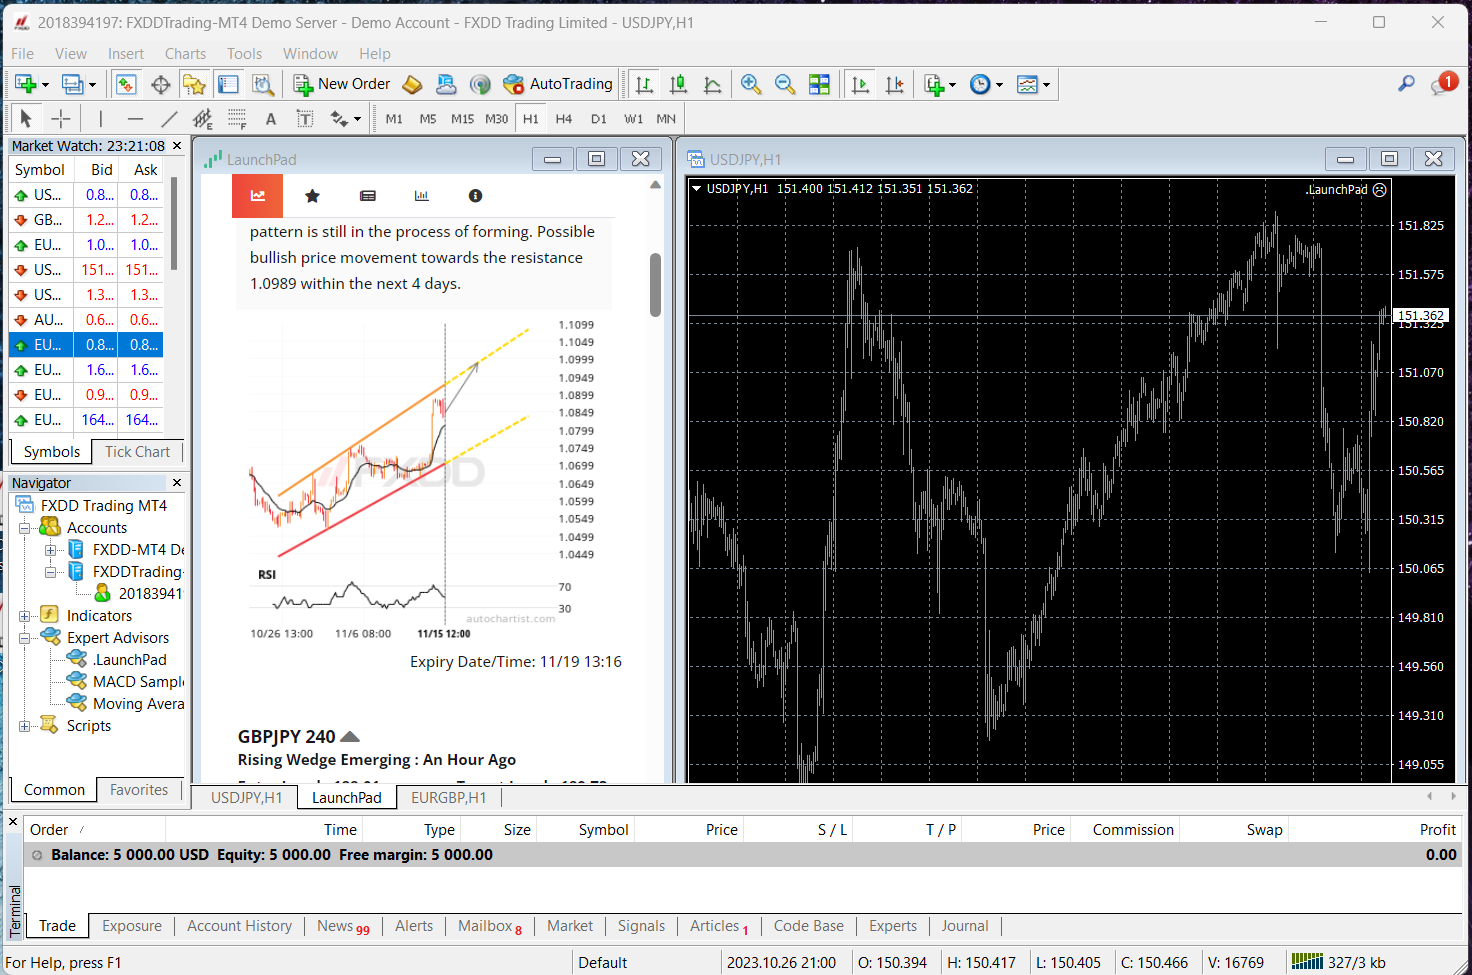Select the Fibonacci retracement tool
This screenshot has width=1472, height=975.
[x=237, y=119]
